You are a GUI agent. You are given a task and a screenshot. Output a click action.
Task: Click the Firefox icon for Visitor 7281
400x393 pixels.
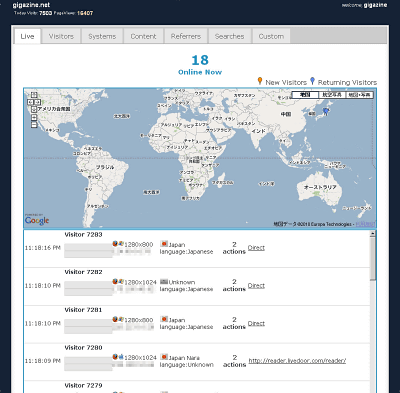115,319
